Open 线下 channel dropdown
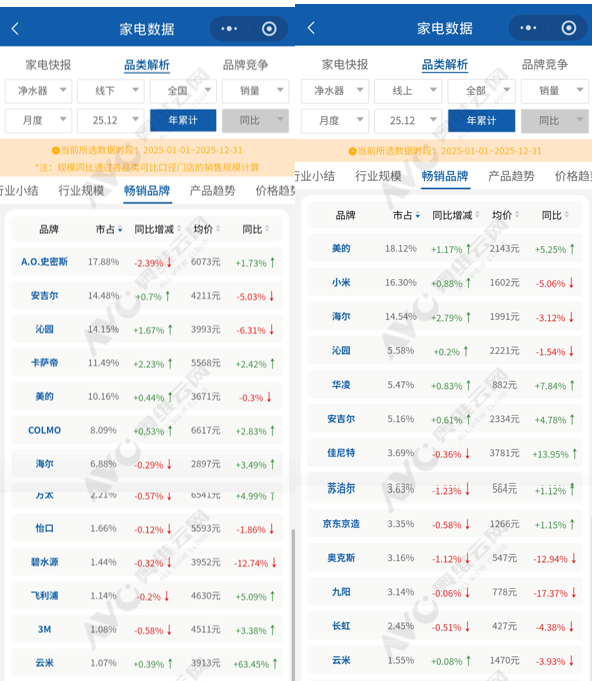The width and height of the screenshot is (592, 681). [x=111, y=91]
